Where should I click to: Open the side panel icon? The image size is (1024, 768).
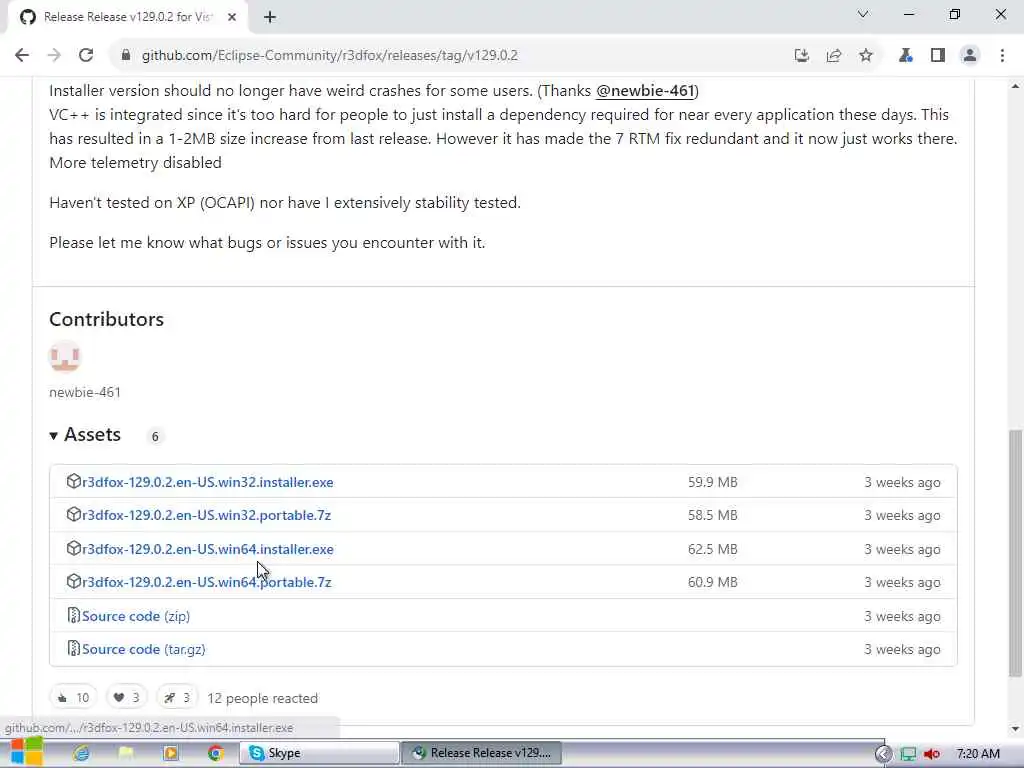pos(938,56)
